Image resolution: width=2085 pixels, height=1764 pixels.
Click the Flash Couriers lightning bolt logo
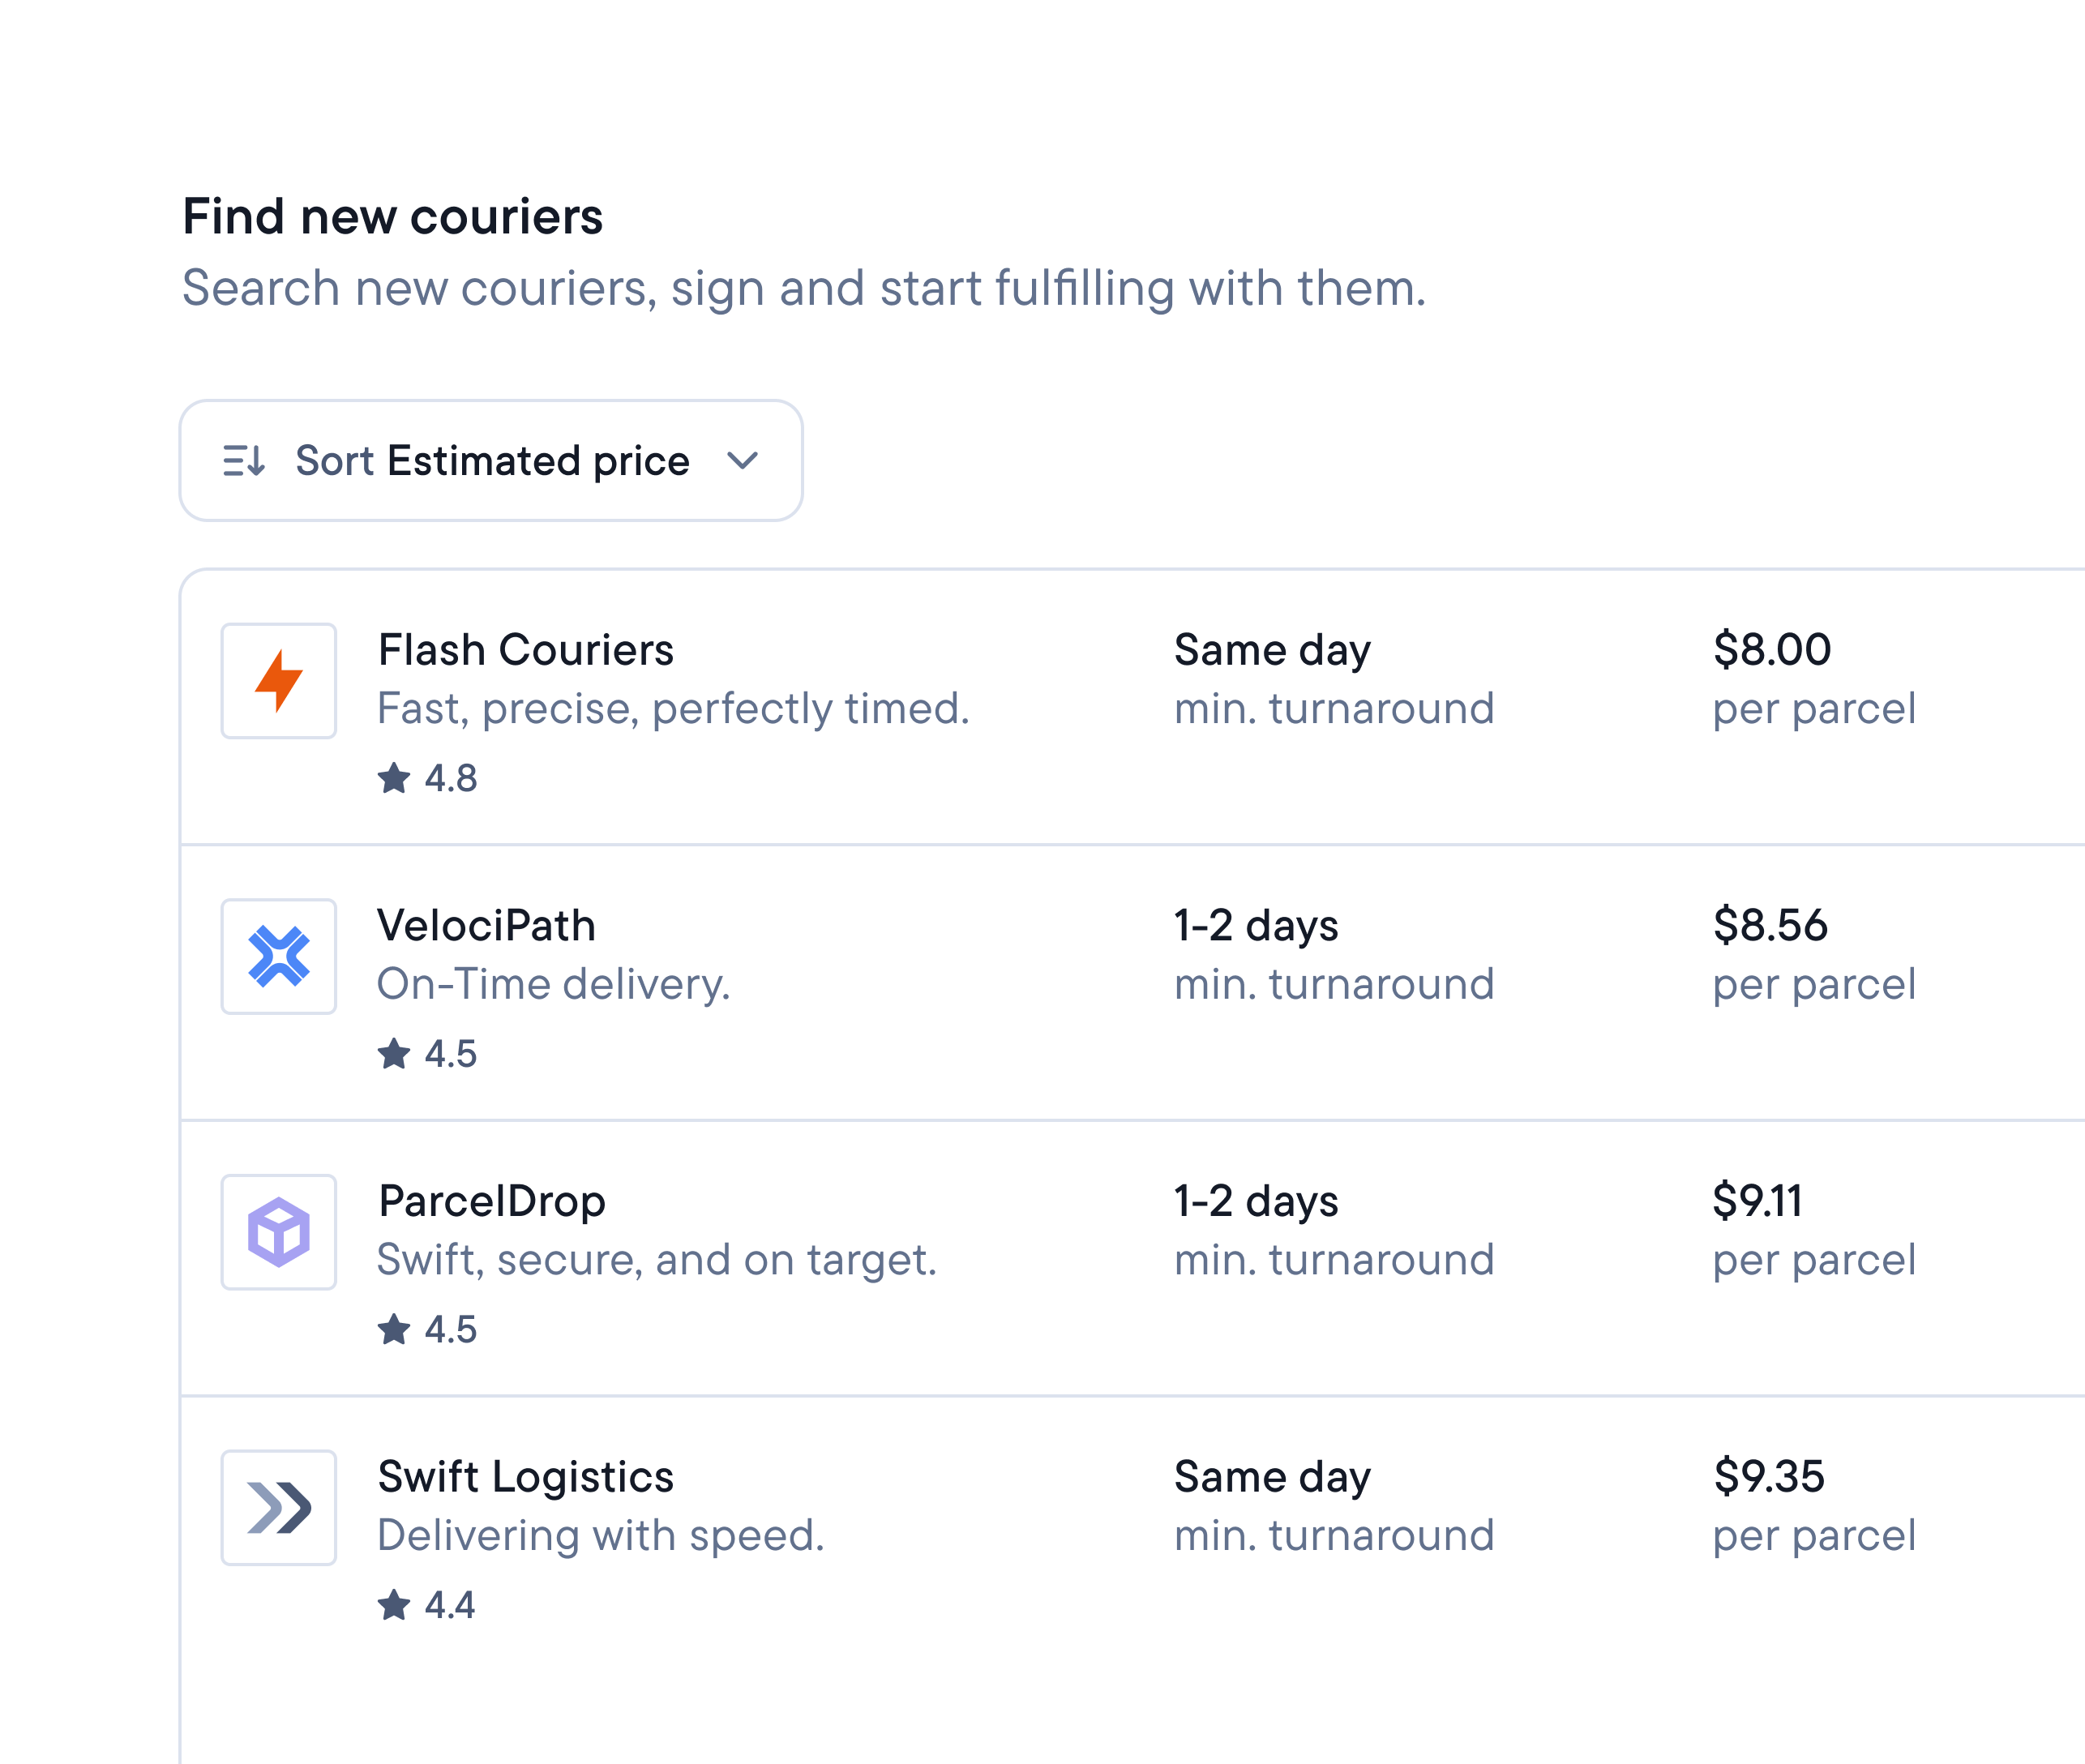pos(278,681)
